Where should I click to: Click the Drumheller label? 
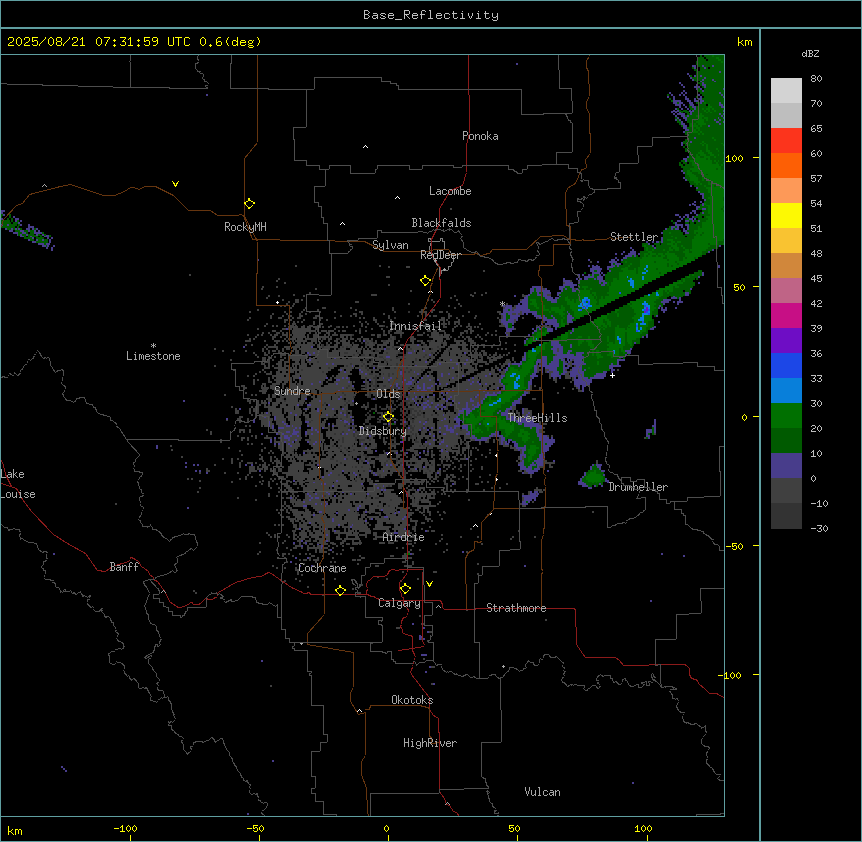pos(638,487)
